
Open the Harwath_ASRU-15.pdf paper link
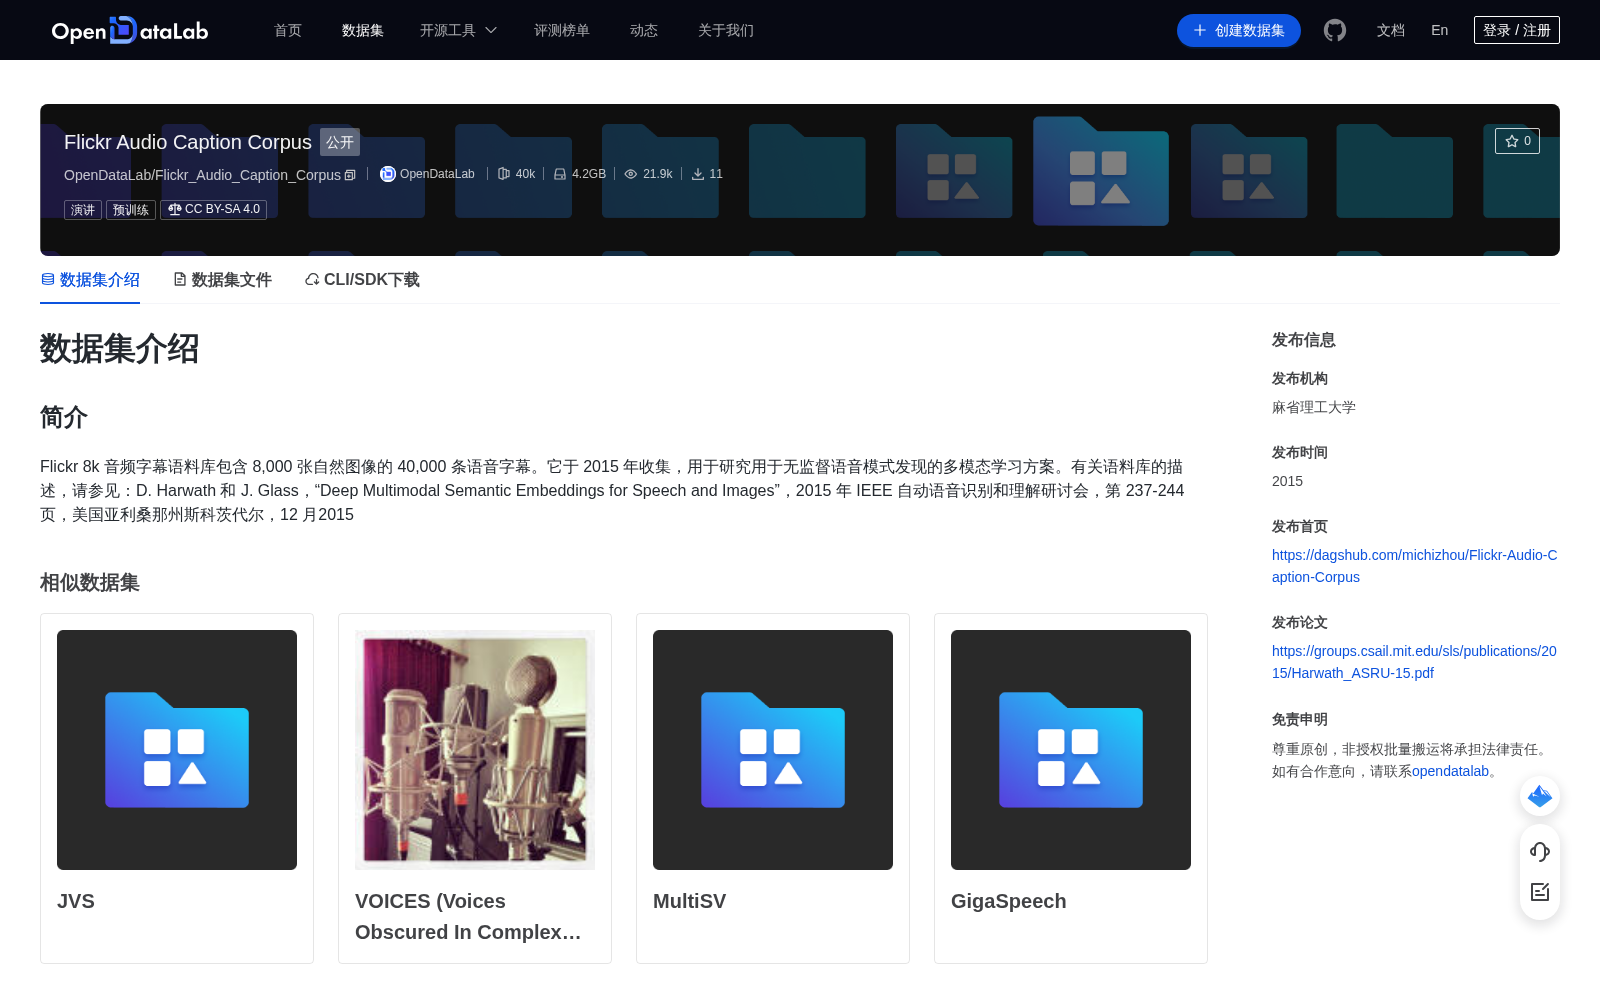tap(1414, 662)
